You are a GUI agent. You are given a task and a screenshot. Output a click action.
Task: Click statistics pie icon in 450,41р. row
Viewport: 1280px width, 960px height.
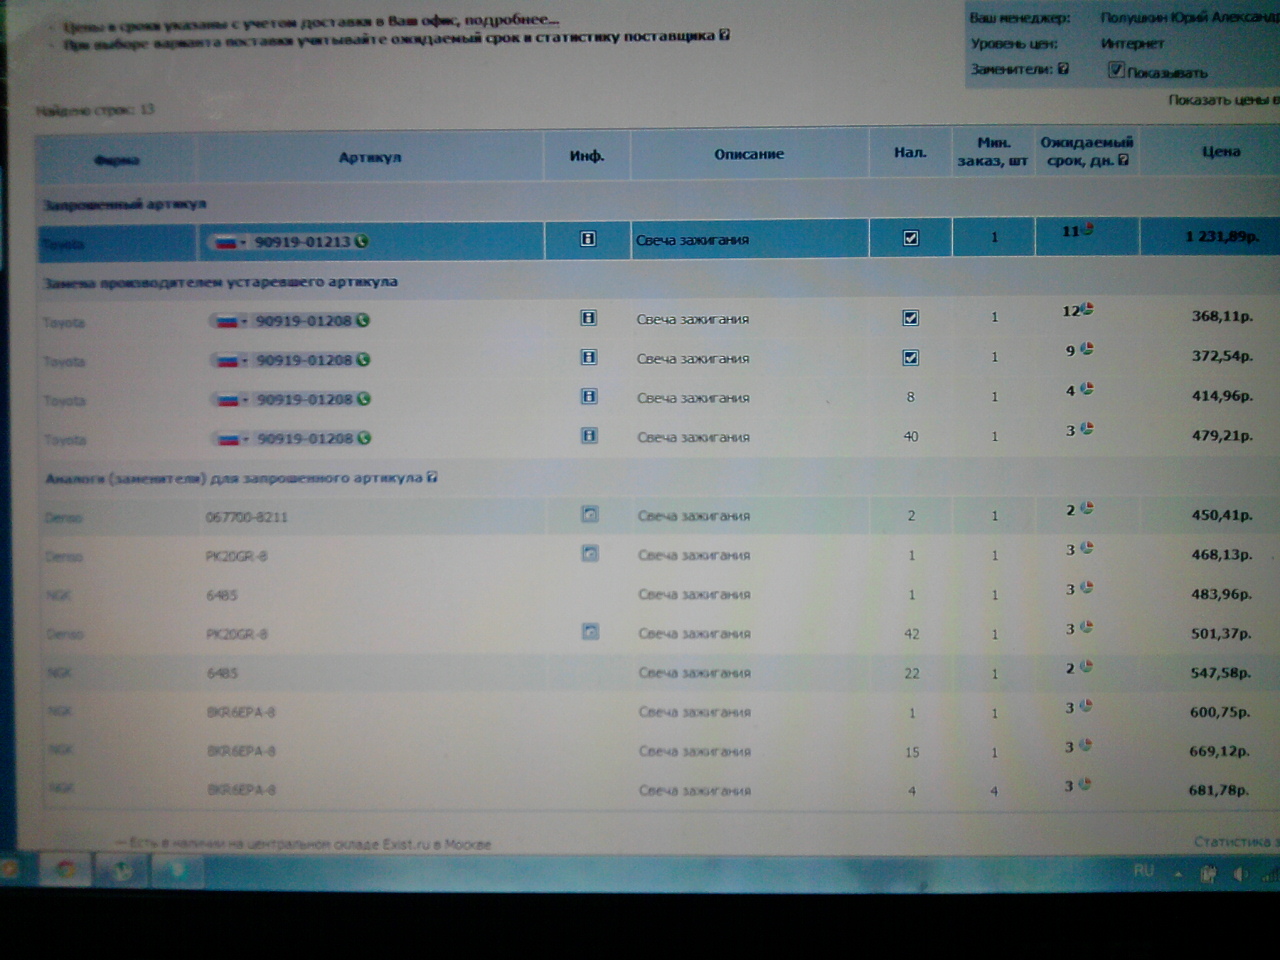click(1087, 508)
